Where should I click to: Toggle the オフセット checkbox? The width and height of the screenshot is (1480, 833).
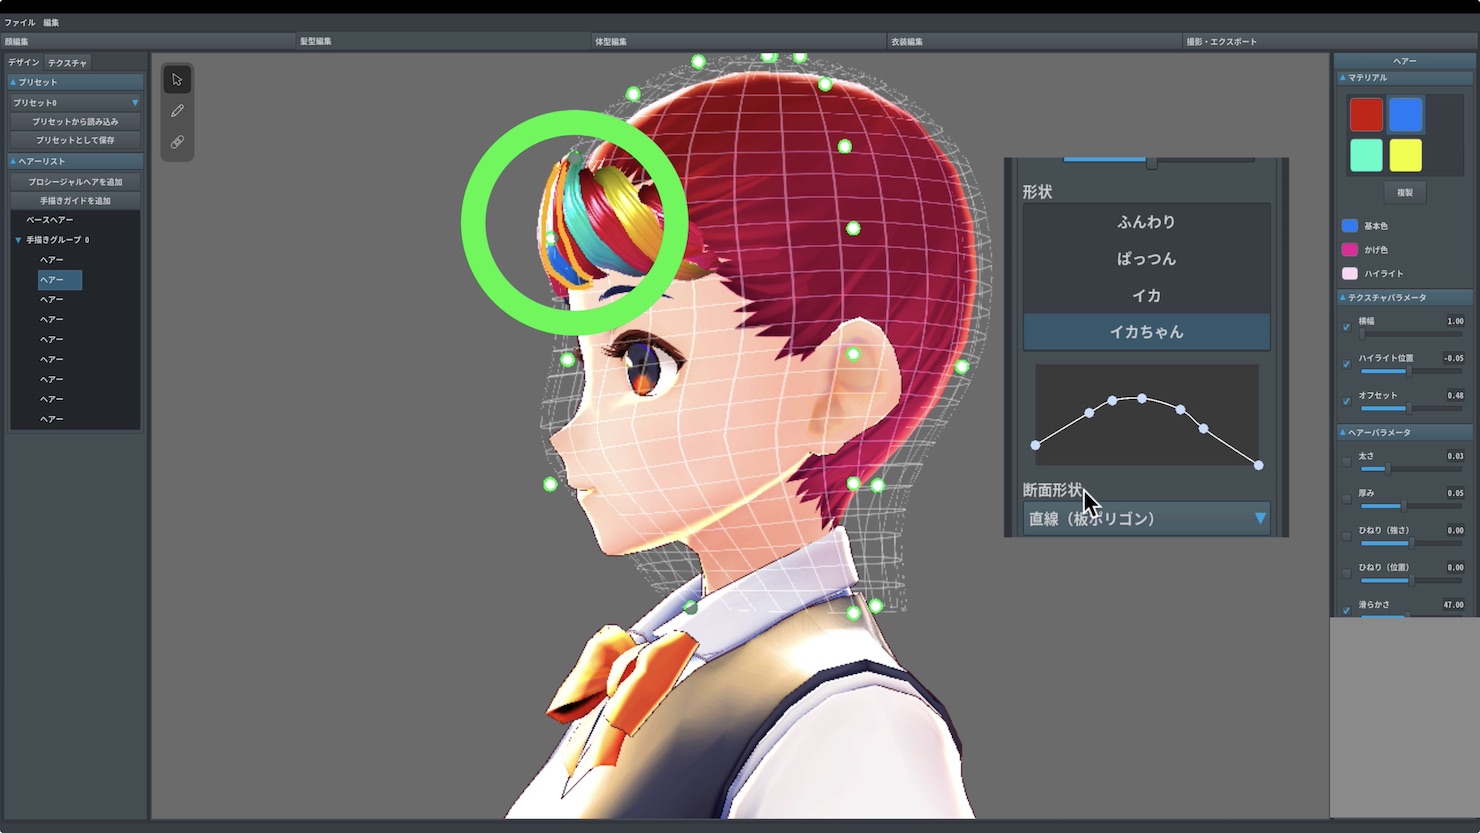(x=1346, y=401)
